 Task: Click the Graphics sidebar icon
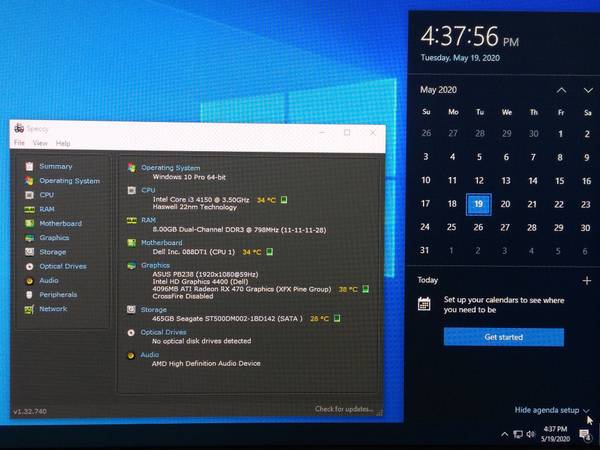[29, 238]
